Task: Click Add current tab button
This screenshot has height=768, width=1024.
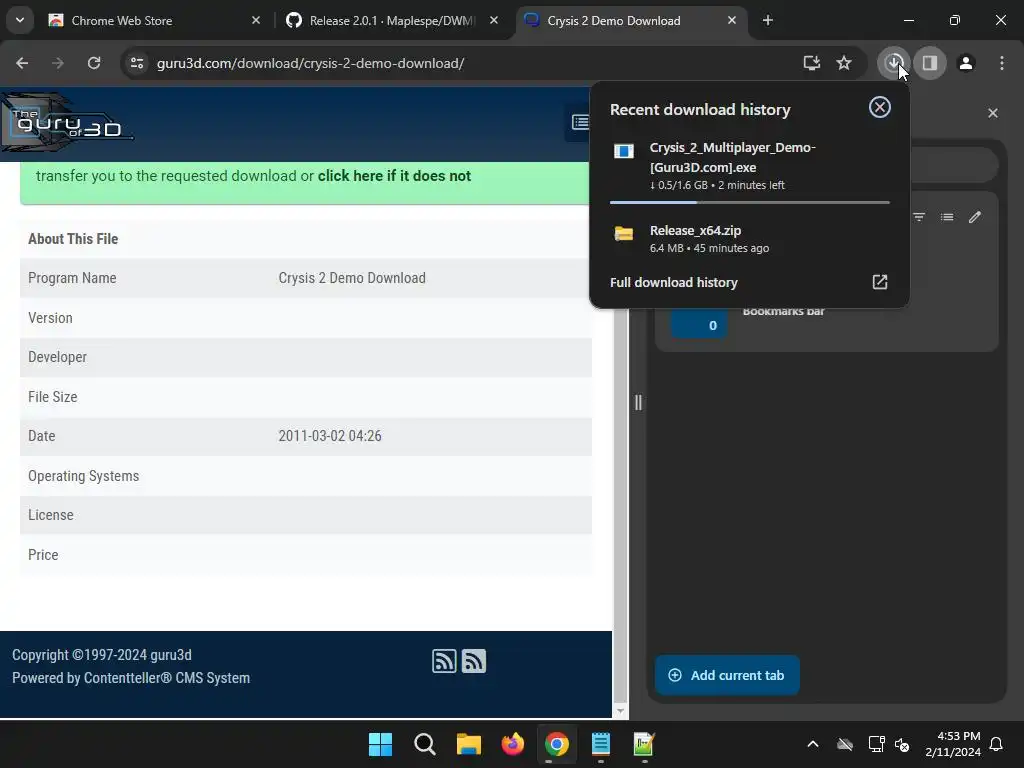Action: (727, 675)
